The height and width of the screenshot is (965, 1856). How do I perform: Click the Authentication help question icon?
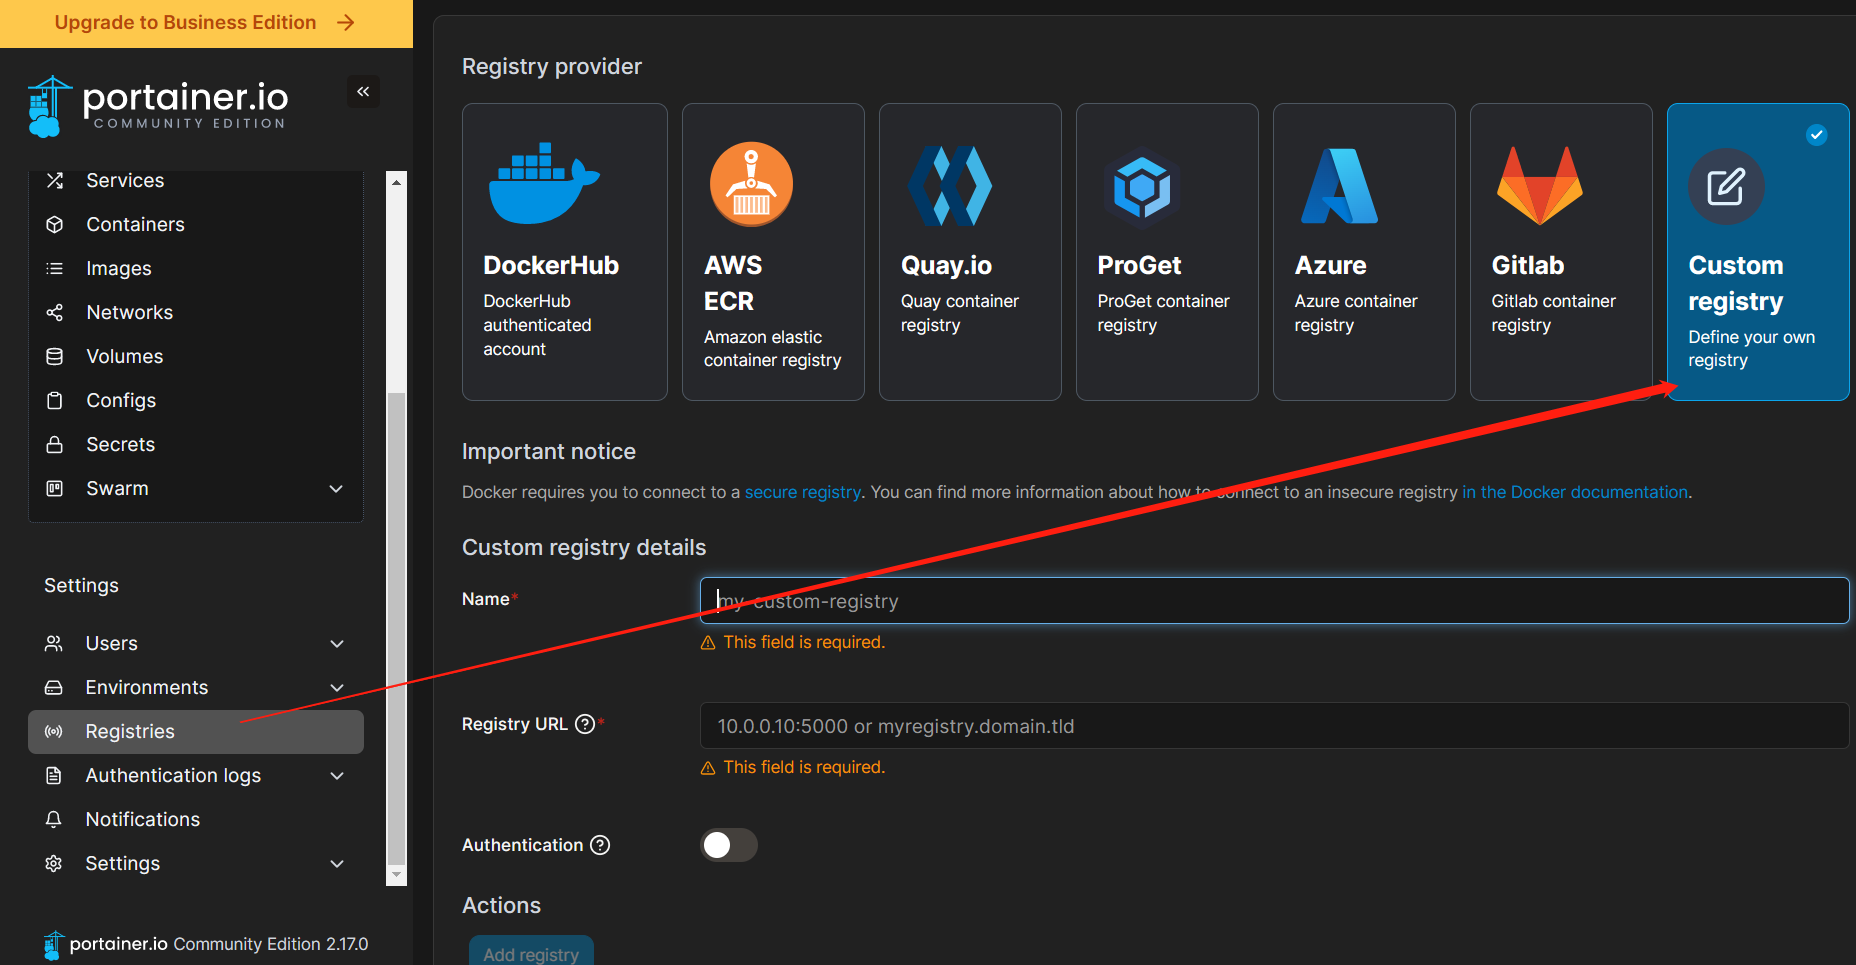click(600, 845)
